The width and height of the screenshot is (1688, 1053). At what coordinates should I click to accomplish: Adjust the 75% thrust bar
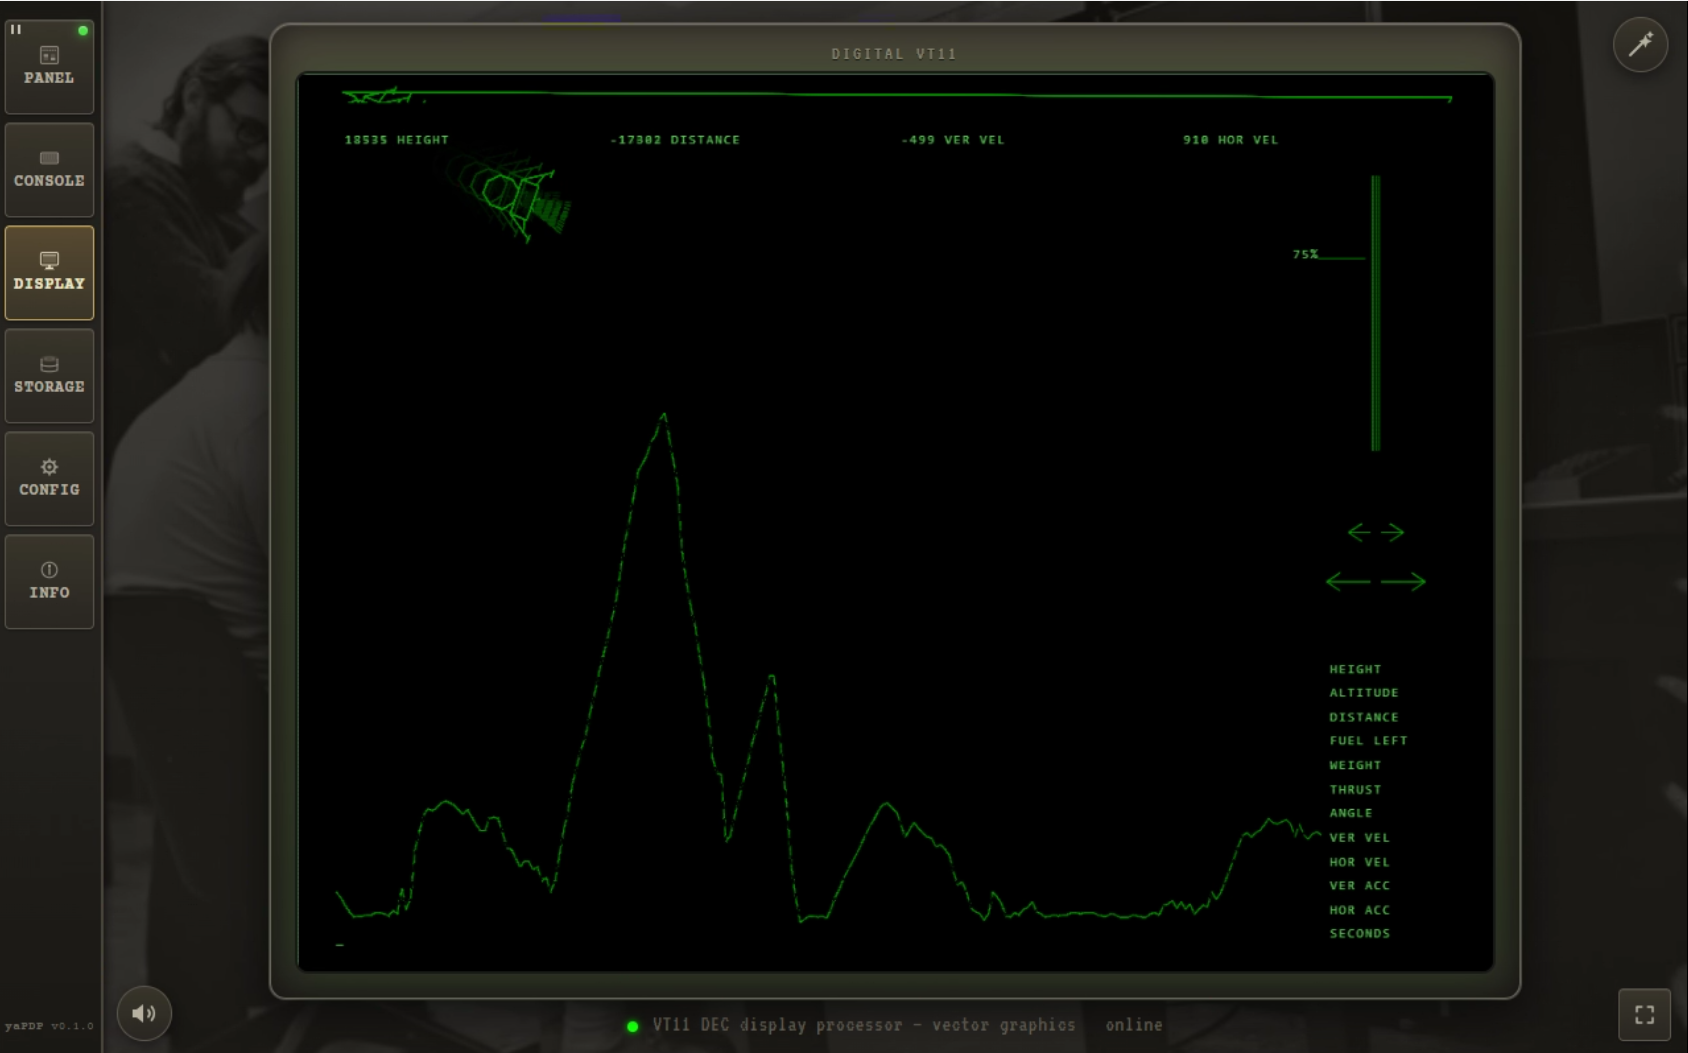point(1376,313)
